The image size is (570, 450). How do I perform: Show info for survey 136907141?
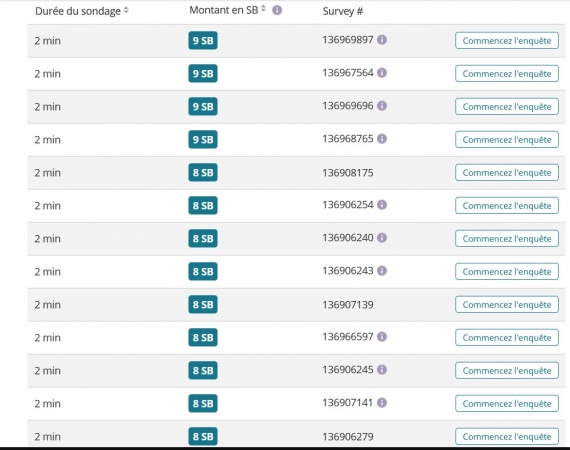point(382,403)
